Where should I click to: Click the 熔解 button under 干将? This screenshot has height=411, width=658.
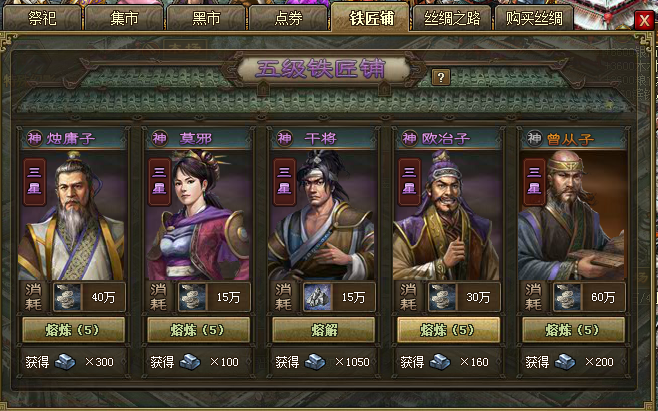pyautogui.click(x=323, y=330)
